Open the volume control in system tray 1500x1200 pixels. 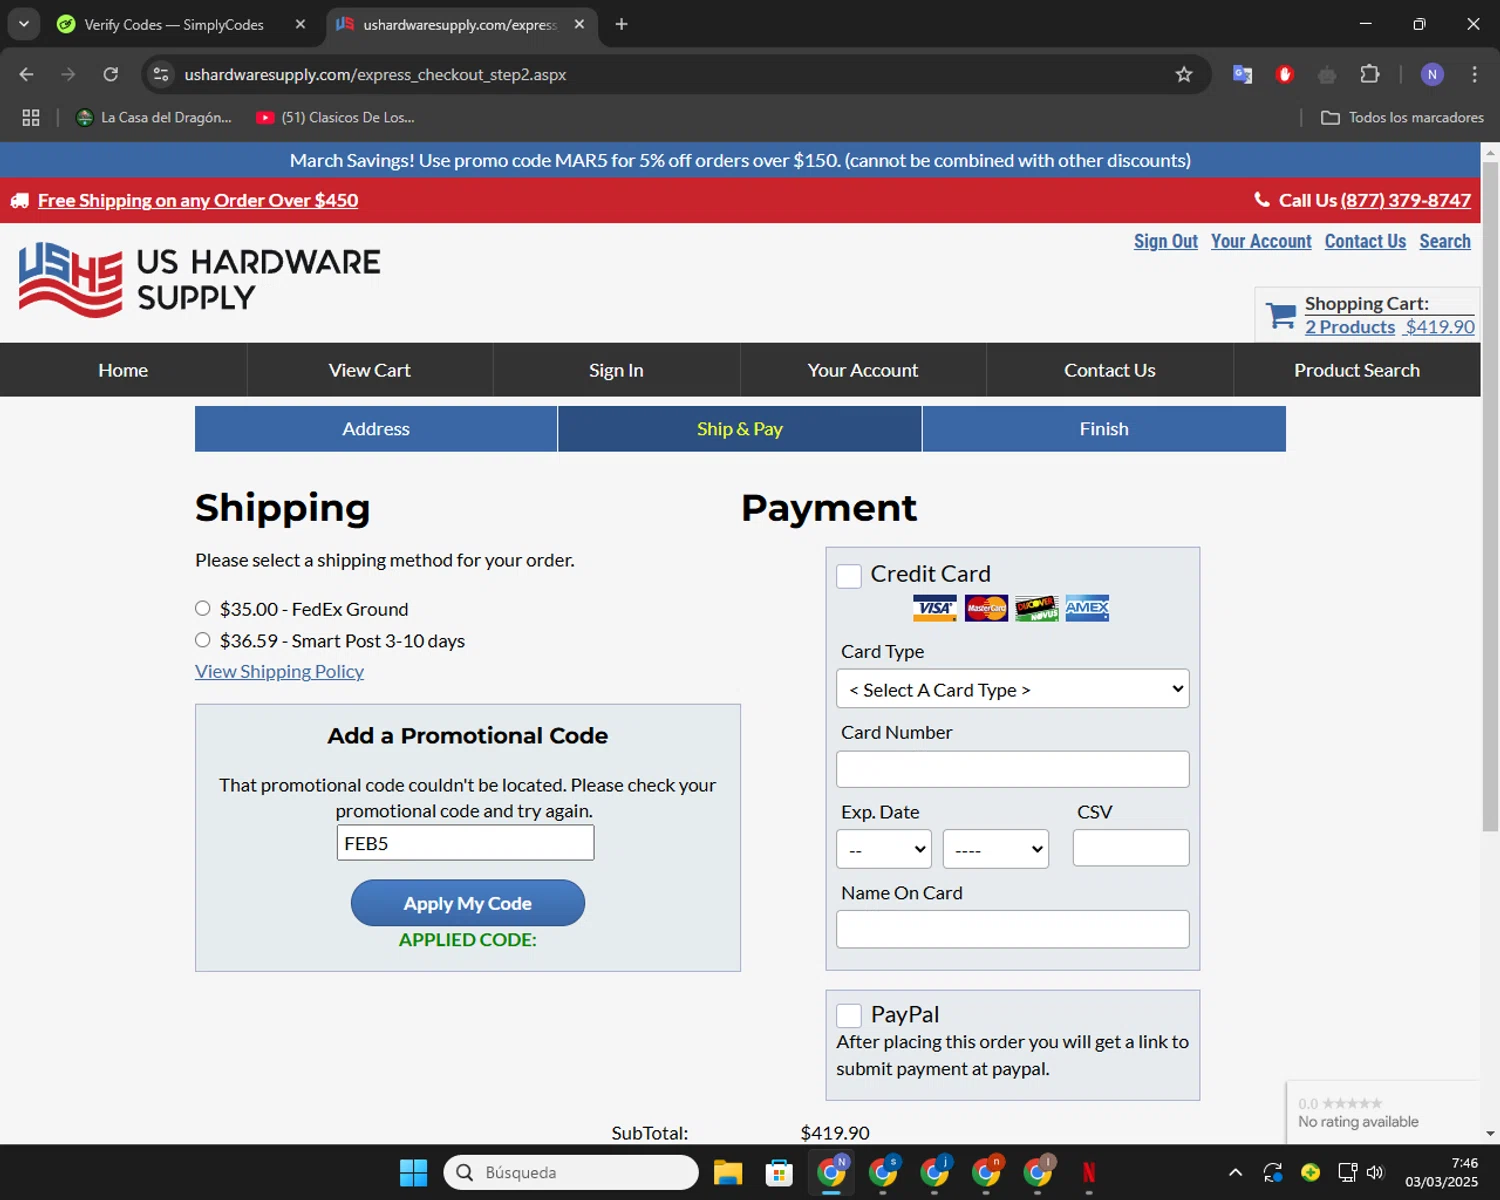tap(1375, 1172)
